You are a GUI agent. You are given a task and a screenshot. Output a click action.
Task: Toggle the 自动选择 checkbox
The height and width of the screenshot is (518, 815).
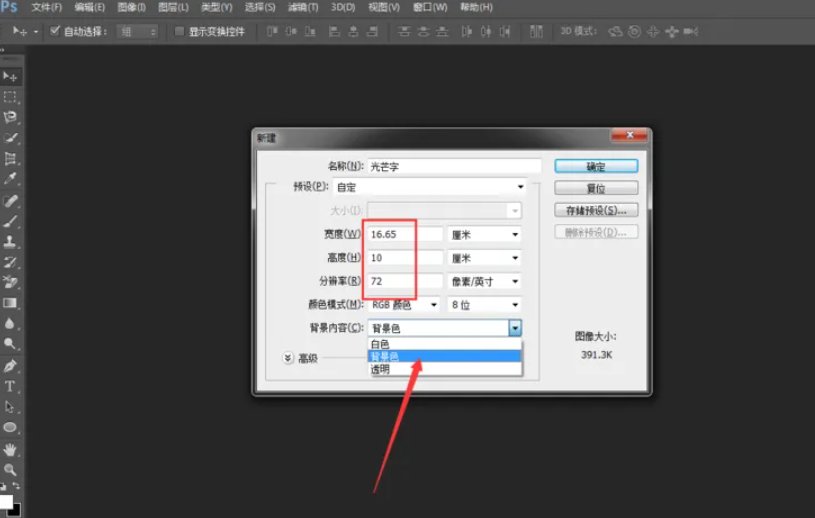tap(55, 31)
